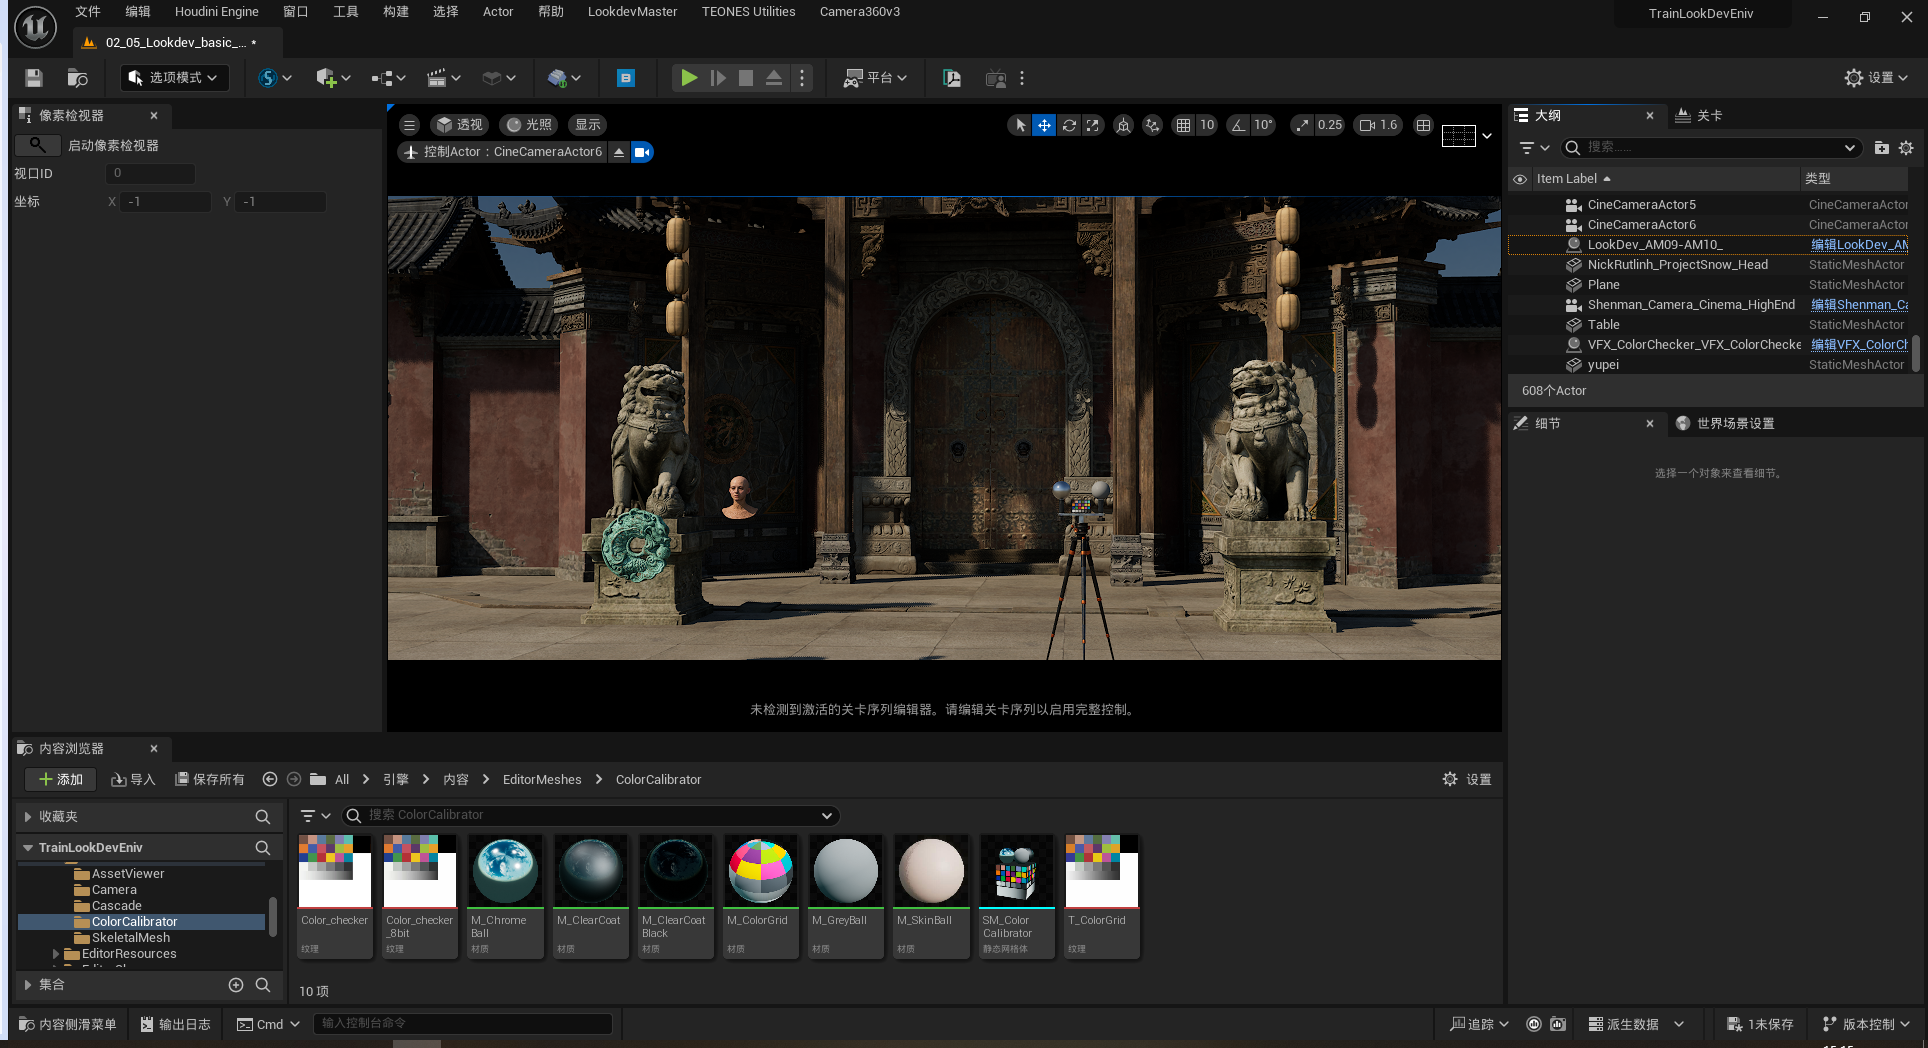Open the outliner settings gear
Screen dimensions: 1928x1048
(1906, 148)
